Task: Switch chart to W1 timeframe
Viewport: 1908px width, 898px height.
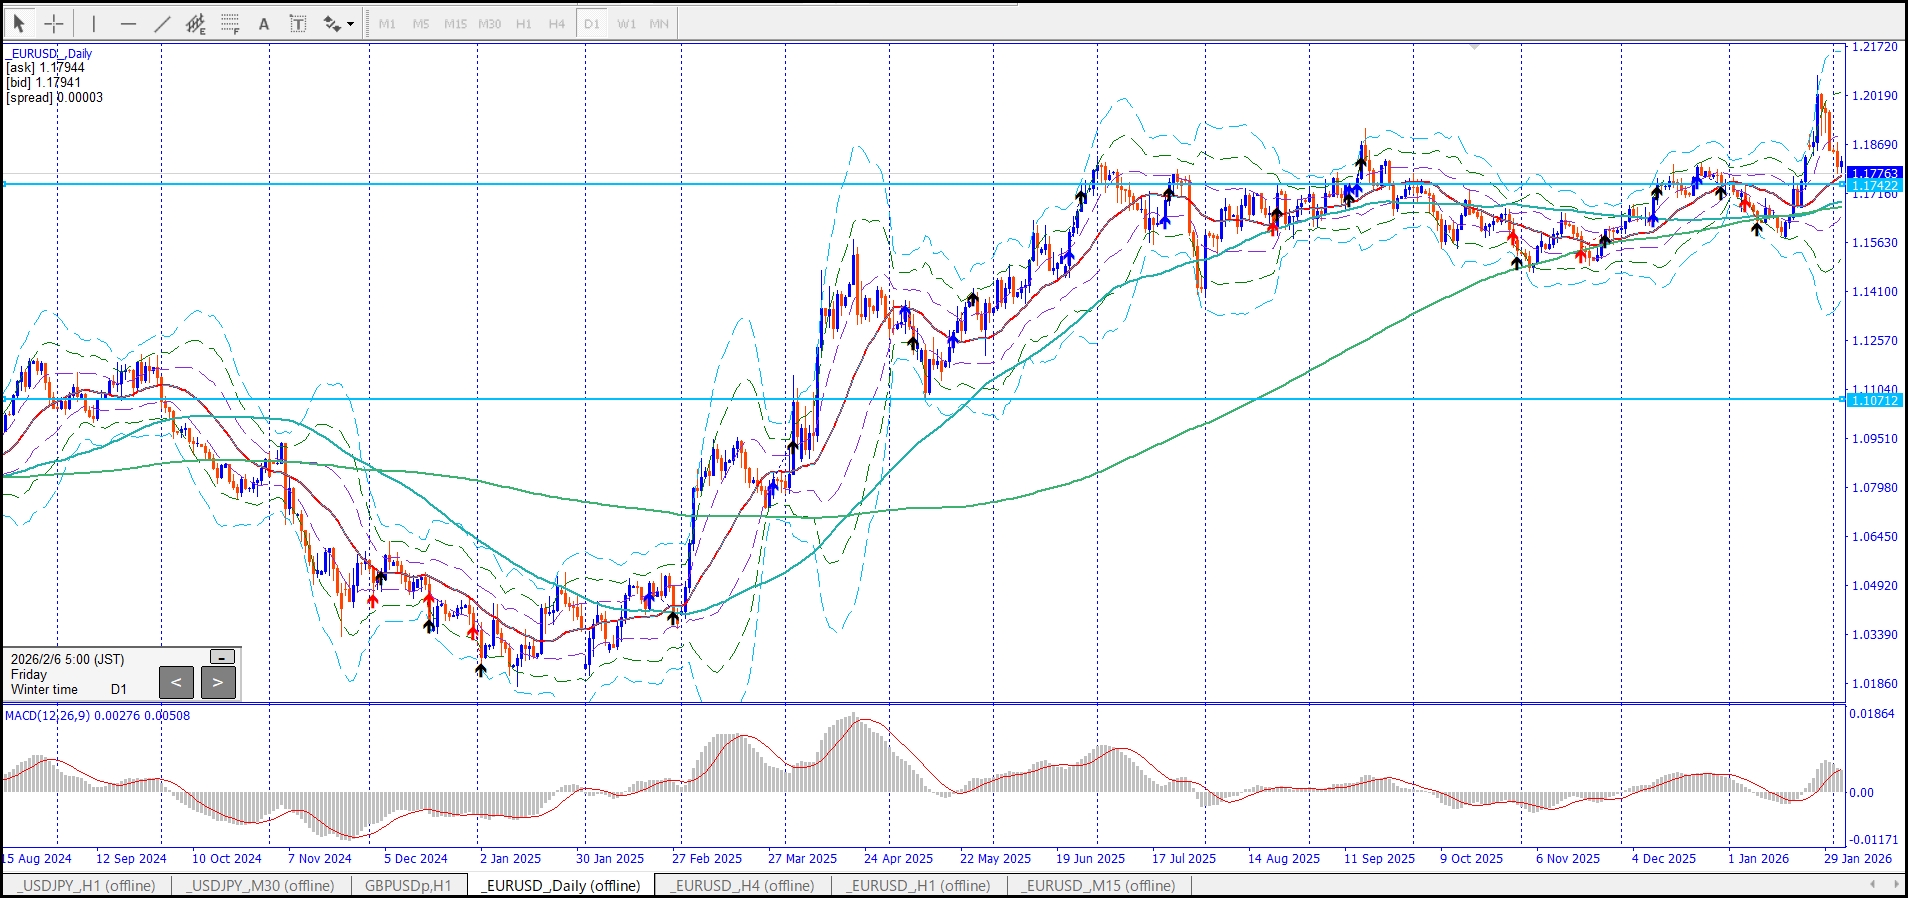Action: (626, 23)
